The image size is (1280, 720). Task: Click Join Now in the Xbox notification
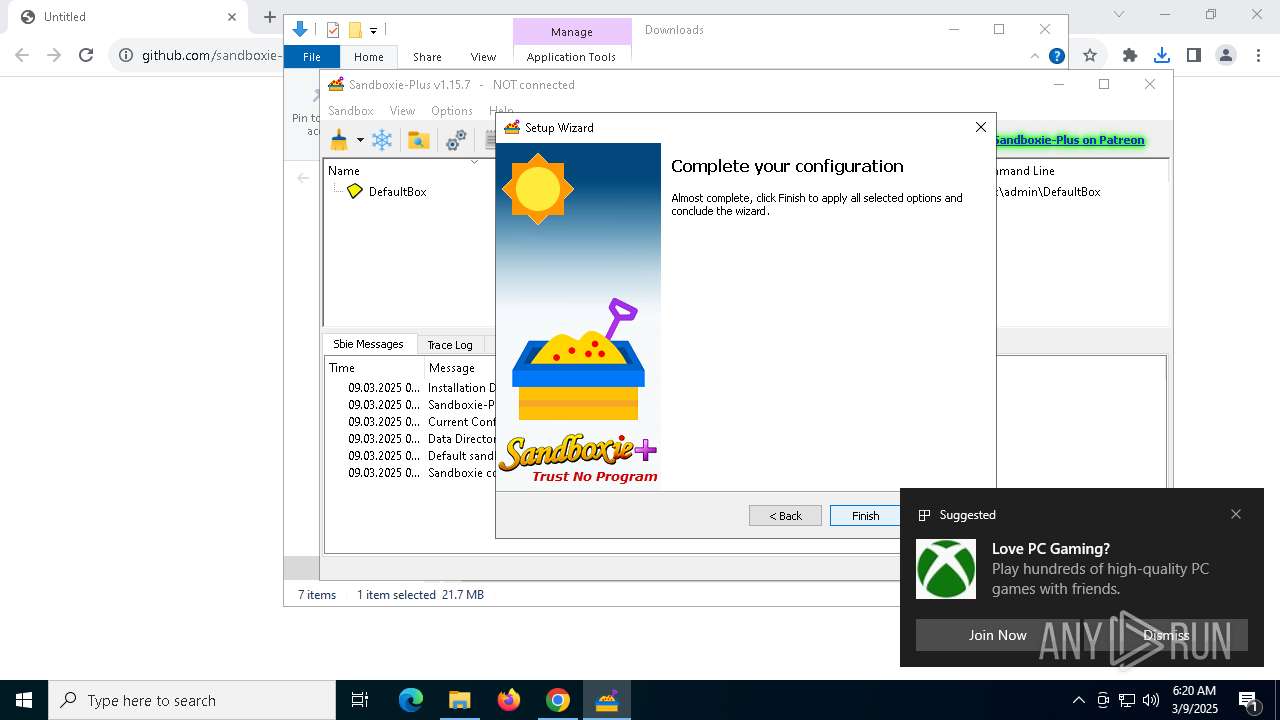pos(997,635)
